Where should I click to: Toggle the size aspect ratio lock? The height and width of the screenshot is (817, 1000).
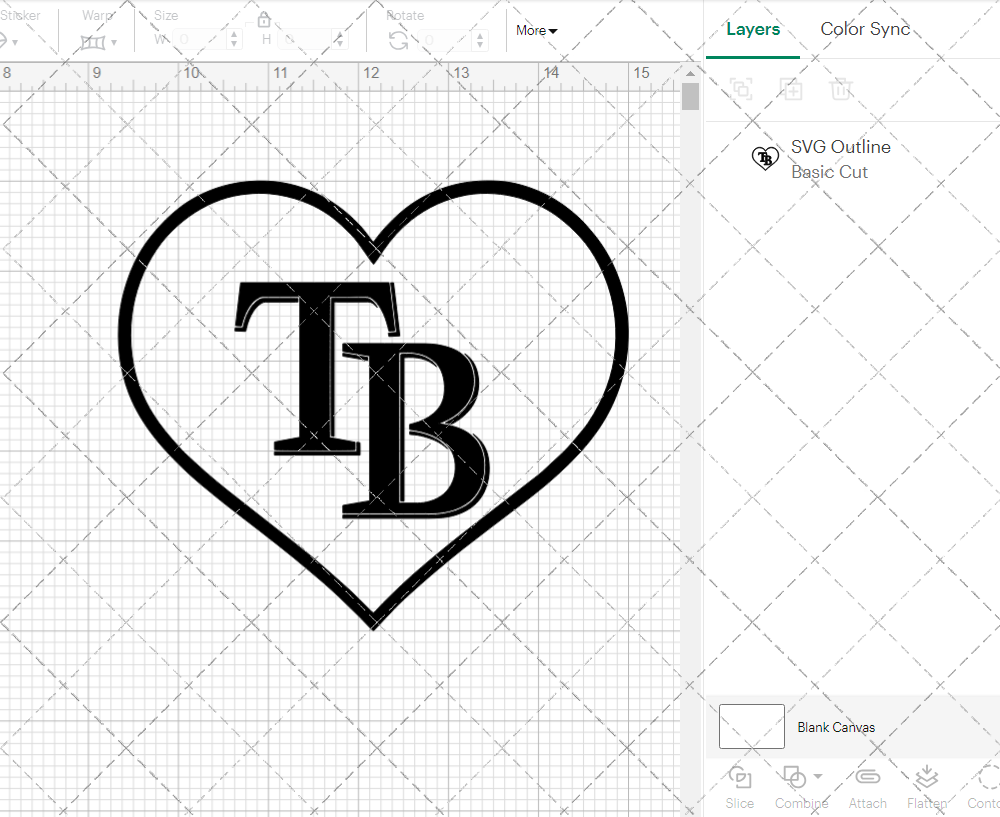(x=264, y=20)
